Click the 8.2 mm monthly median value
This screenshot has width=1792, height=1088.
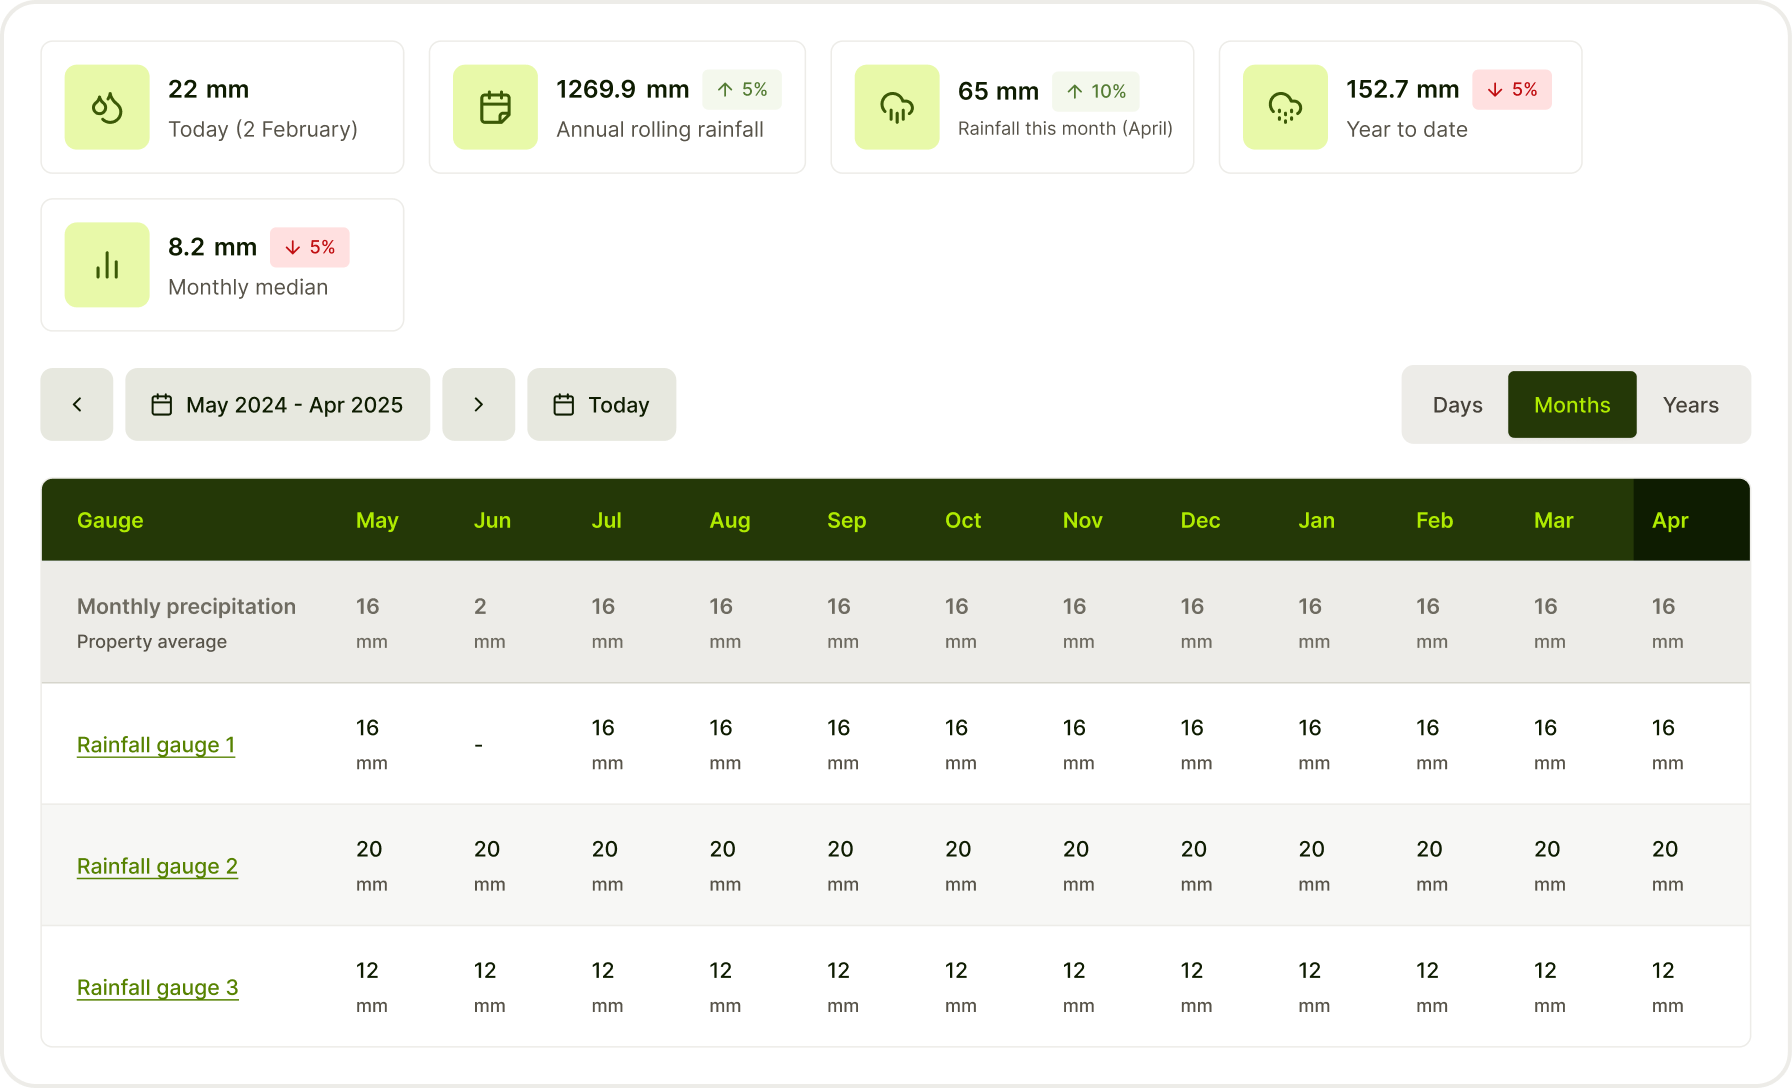(x=212, y=247)
